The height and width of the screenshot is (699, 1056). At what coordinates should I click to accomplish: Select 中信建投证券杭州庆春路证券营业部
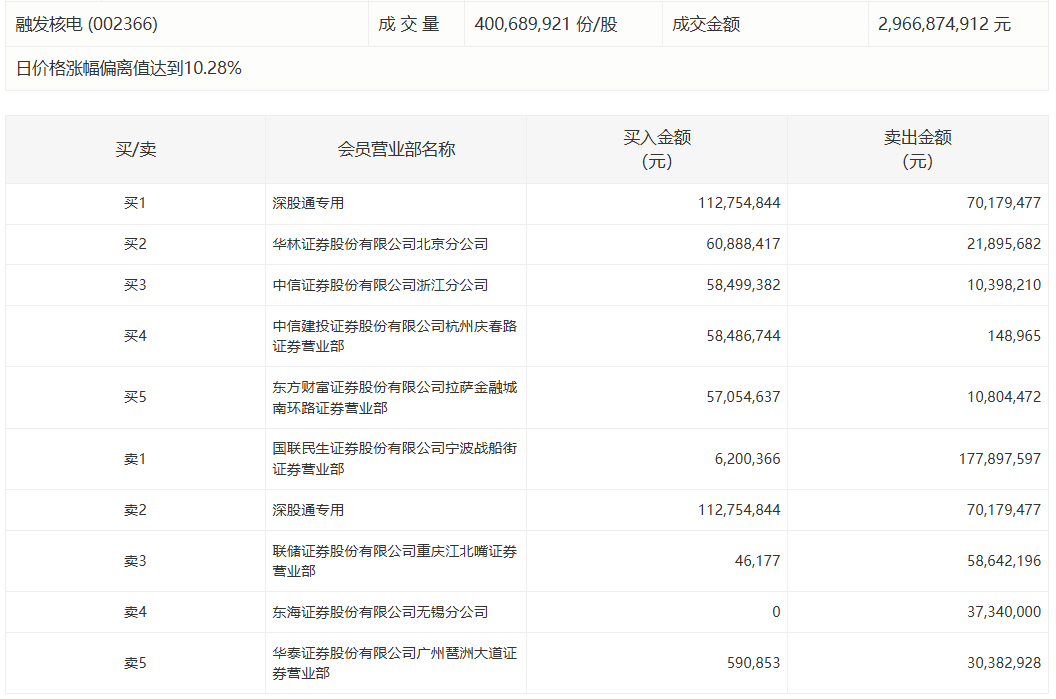pyautogui.click(x=394, y=336)
